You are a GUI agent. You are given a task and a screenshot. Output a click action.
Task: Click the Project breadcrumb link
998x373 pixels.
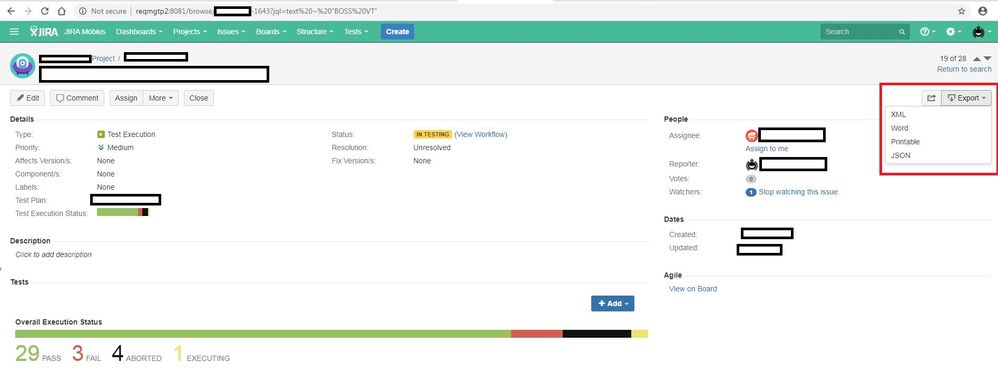click(103, 58)
